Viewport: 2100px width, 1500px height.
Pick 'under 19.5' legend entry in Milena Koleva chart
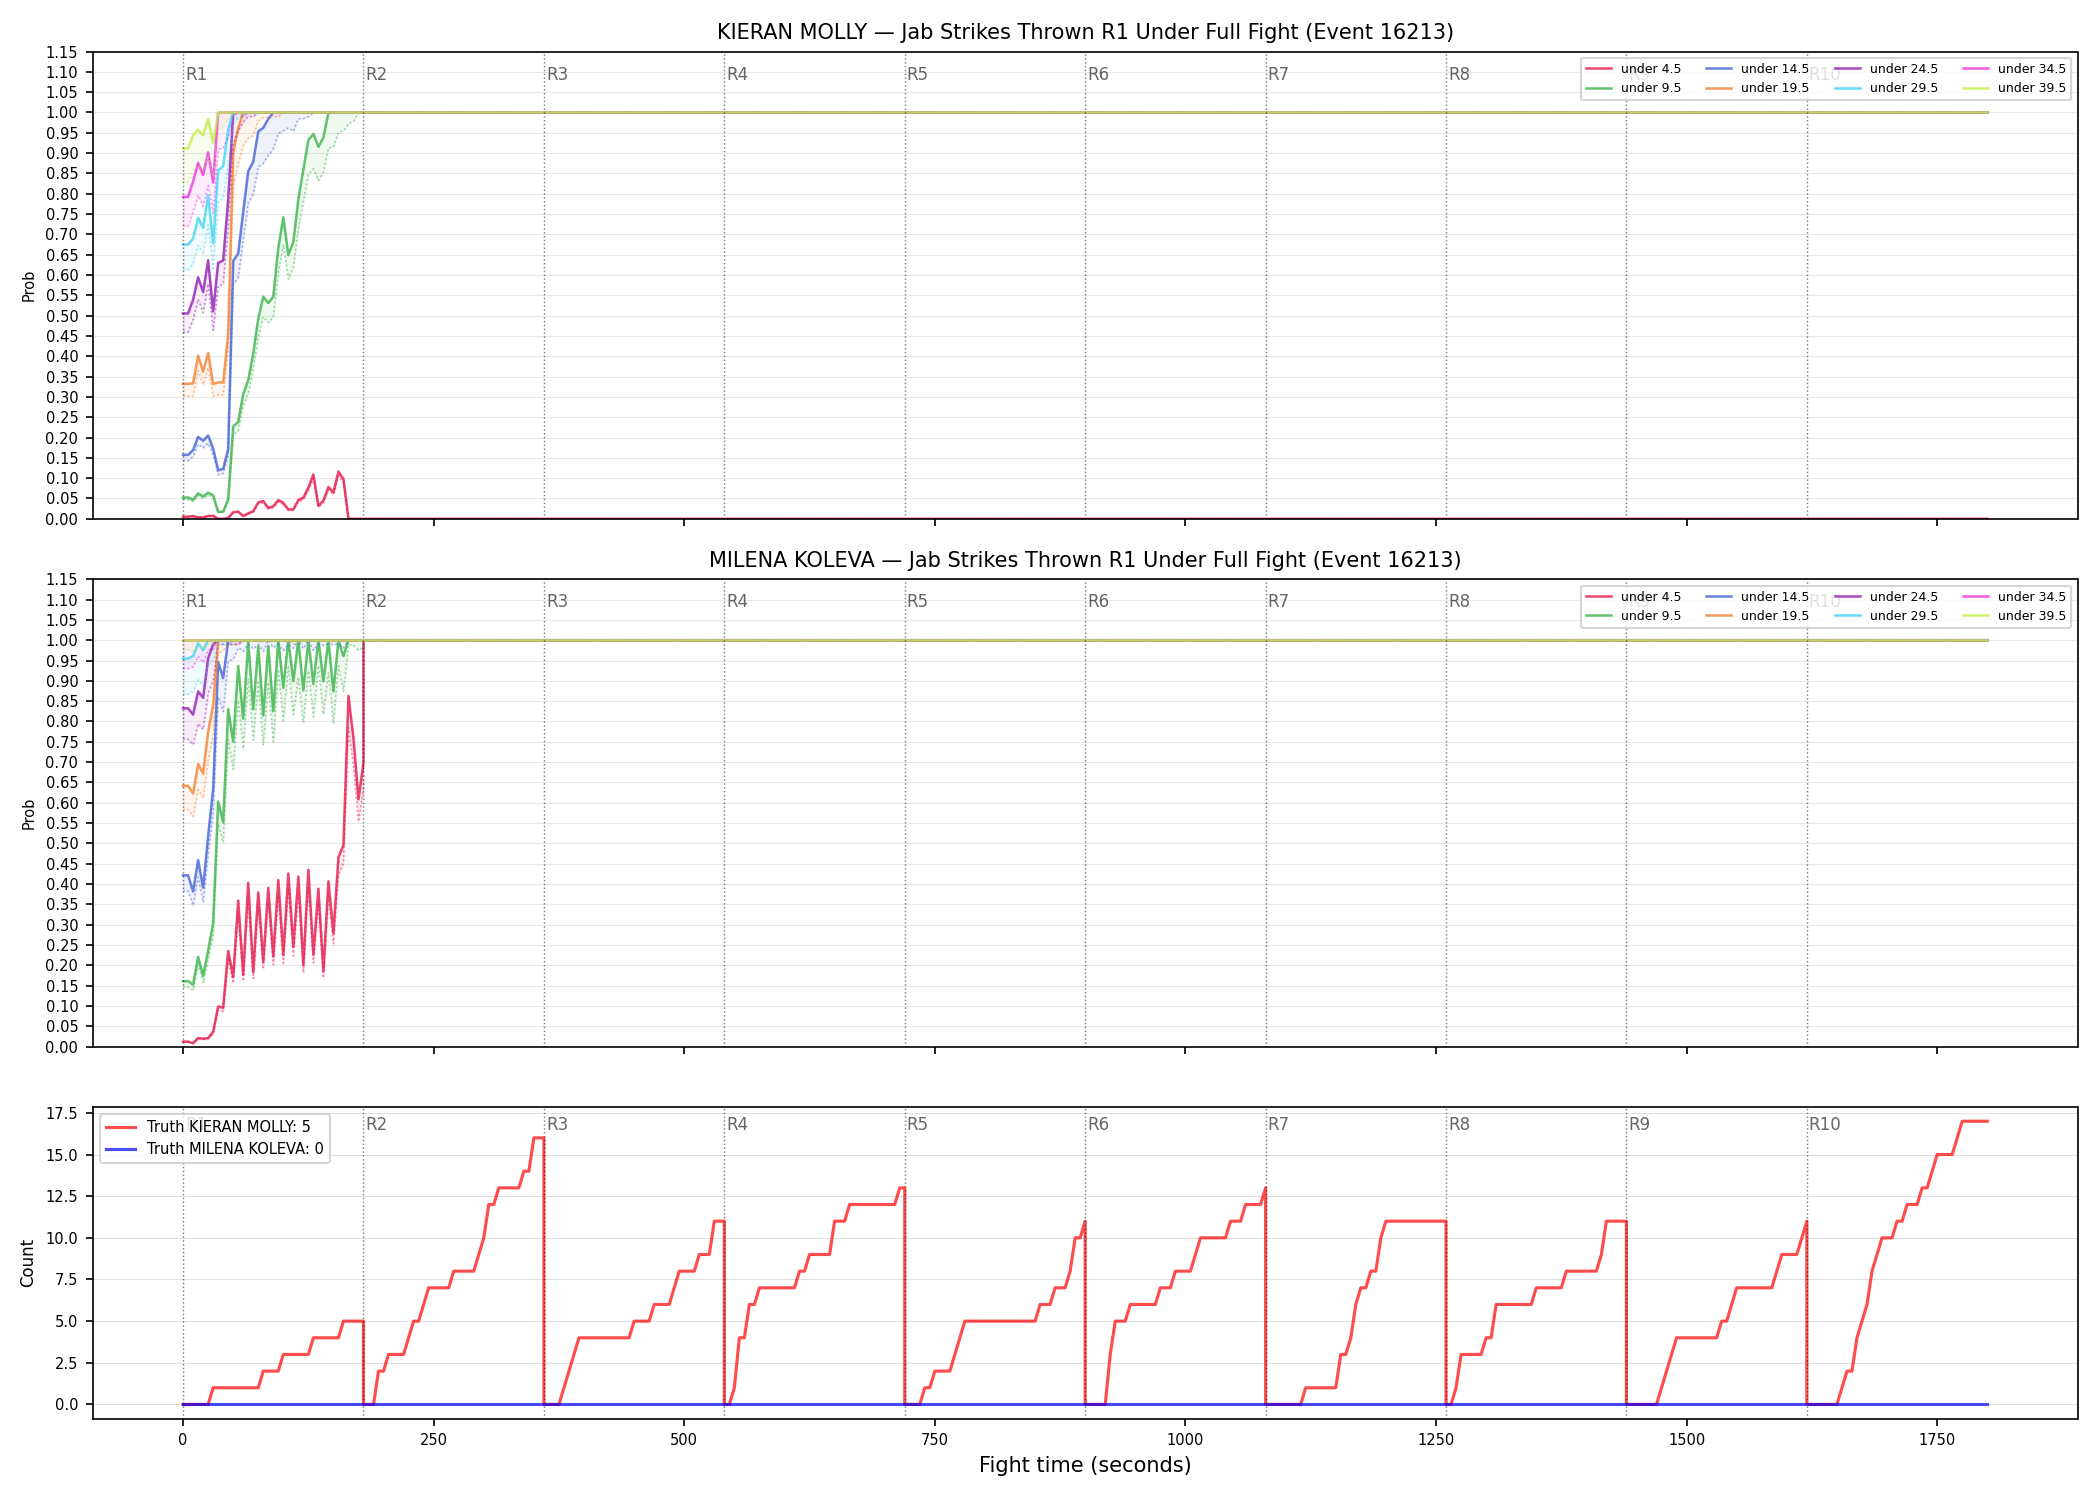tap(1758, 616)
